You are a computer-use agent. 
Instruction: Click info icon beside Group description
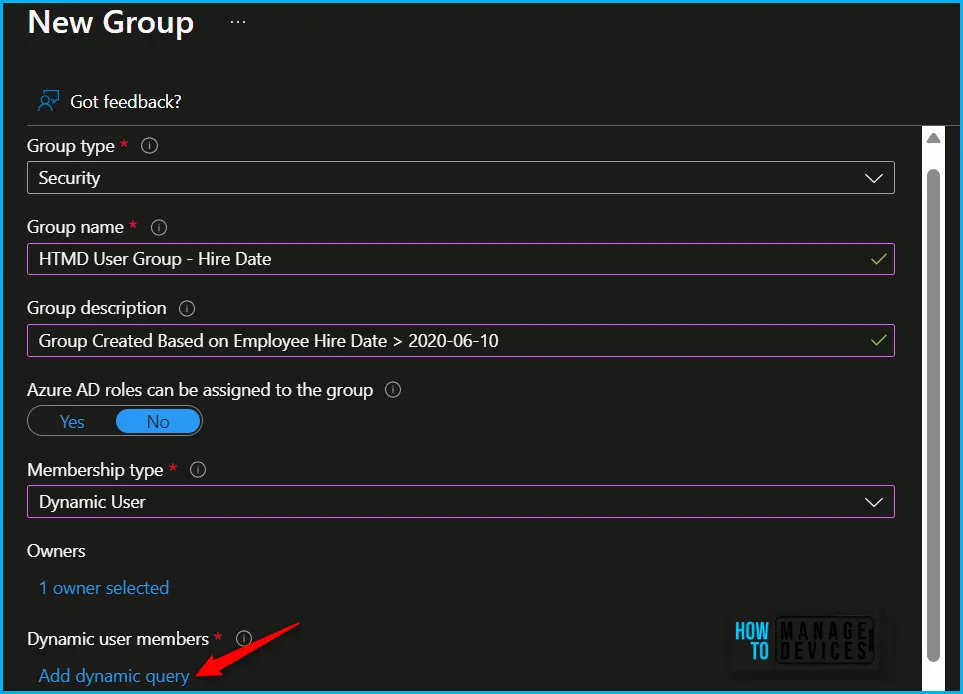pyautogui.click(x=187, y=308)
